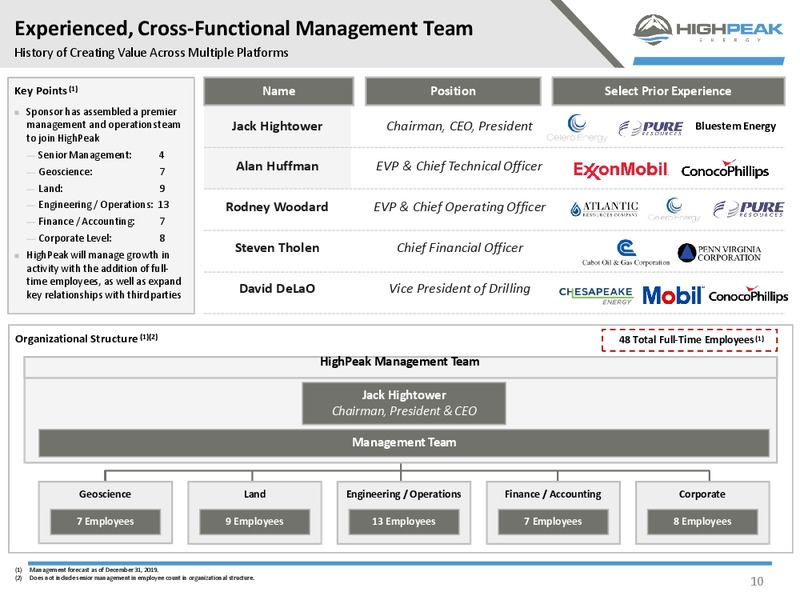Click the Atlantic Resources Company logo
The image size is (800, 600).
tap(604, 208)
